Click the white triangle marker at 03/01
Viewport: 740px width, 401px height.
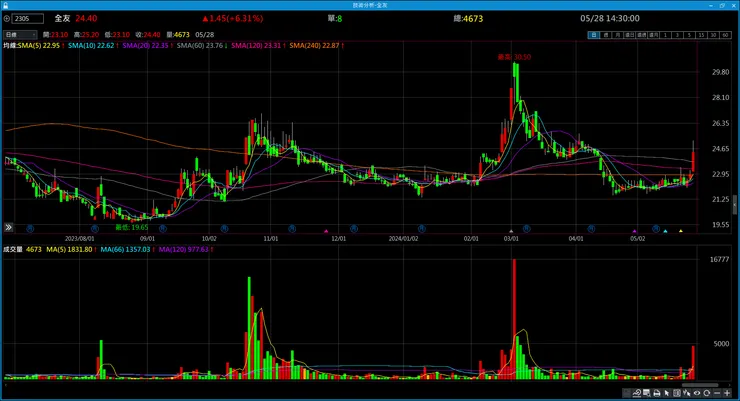511,231
